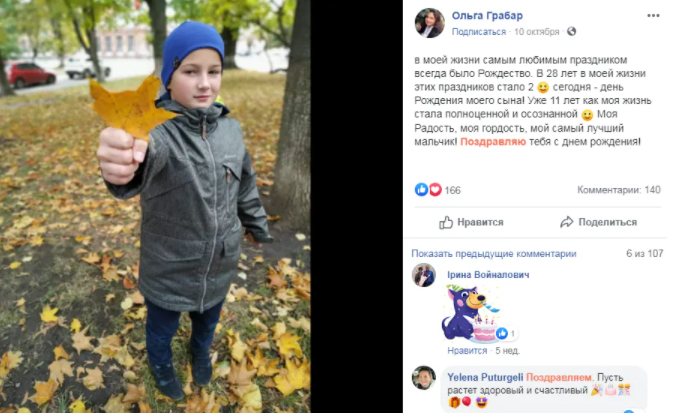Click the birthday dog sticker
This screenshot has height=414, width=674.
(x=471, y=313)
